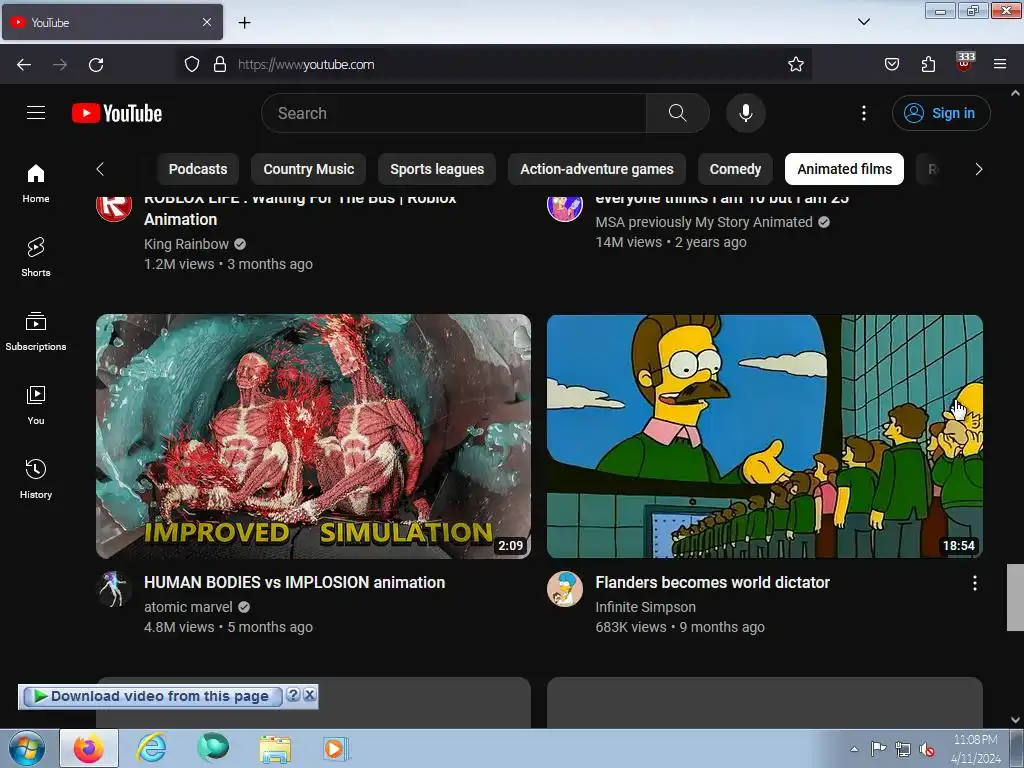Open Flanders becomes world dictator title link
The width and height of the screenshot is (1024, 768).
pyautogui.click(x=712, y=583)
